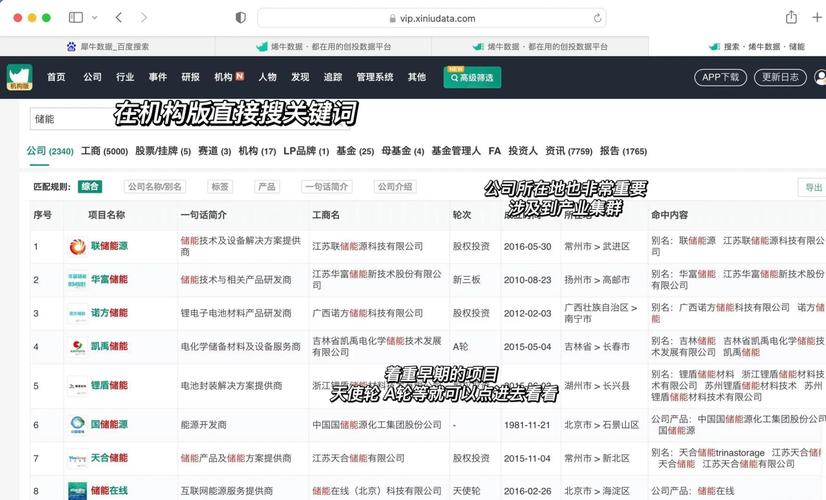This screenshot has width=826, height=500.
Task: Select the LP品牌 (1) results tab
Action: tap(306, 151)
